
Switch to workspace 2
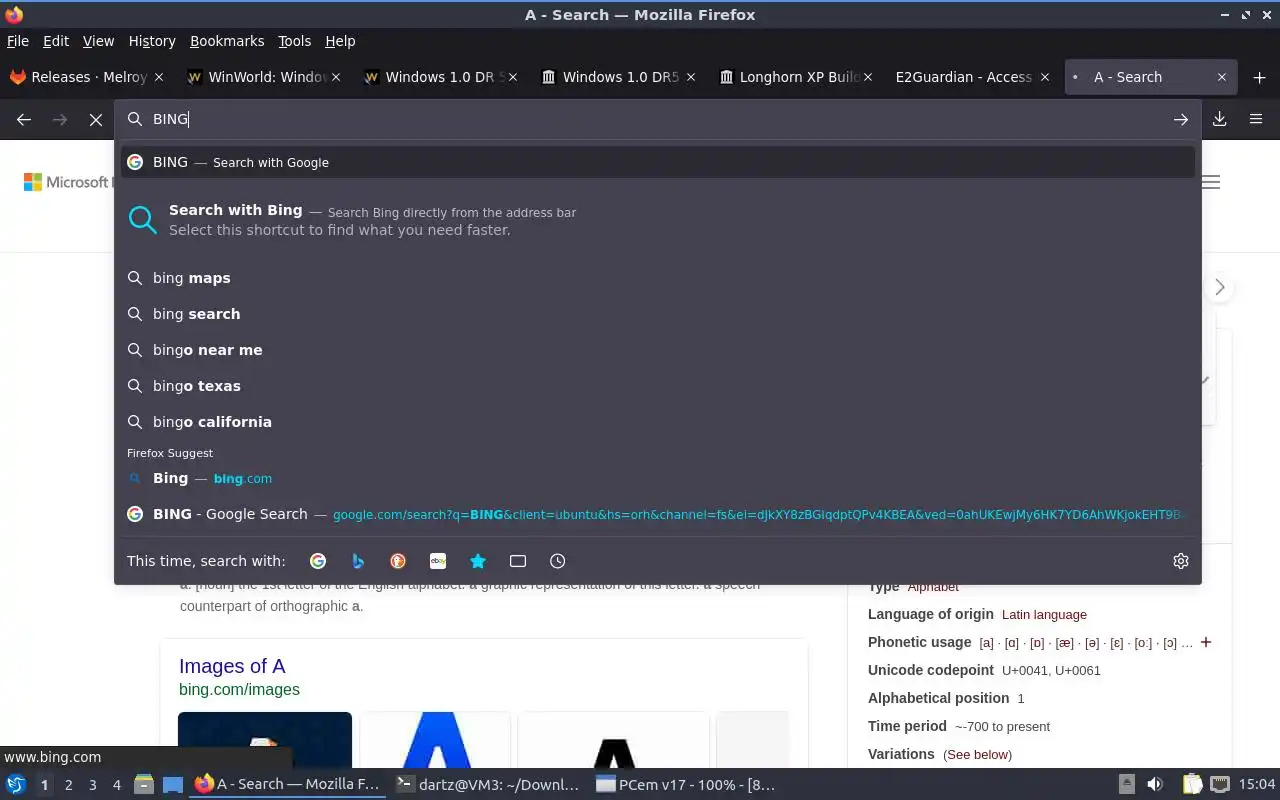(68, 785)
